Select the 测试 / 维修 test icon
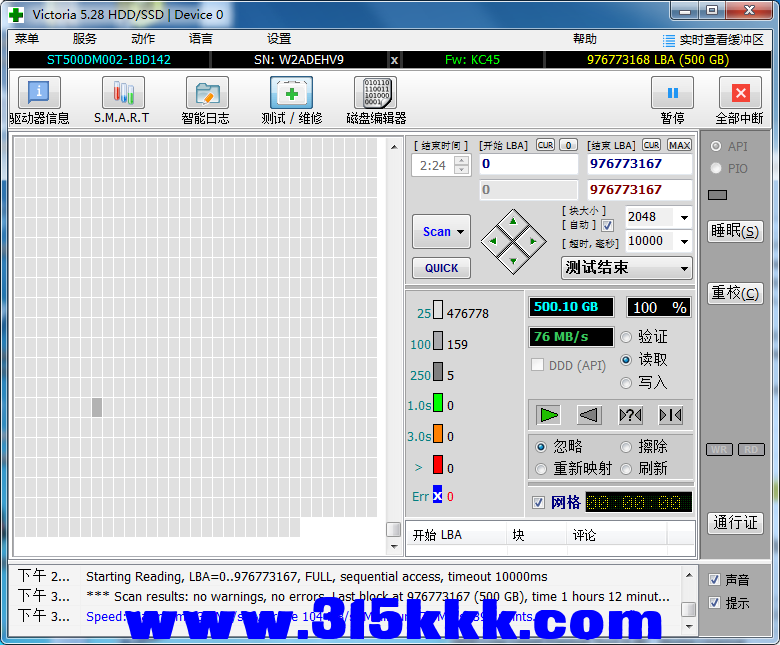 tap(291, 94)
